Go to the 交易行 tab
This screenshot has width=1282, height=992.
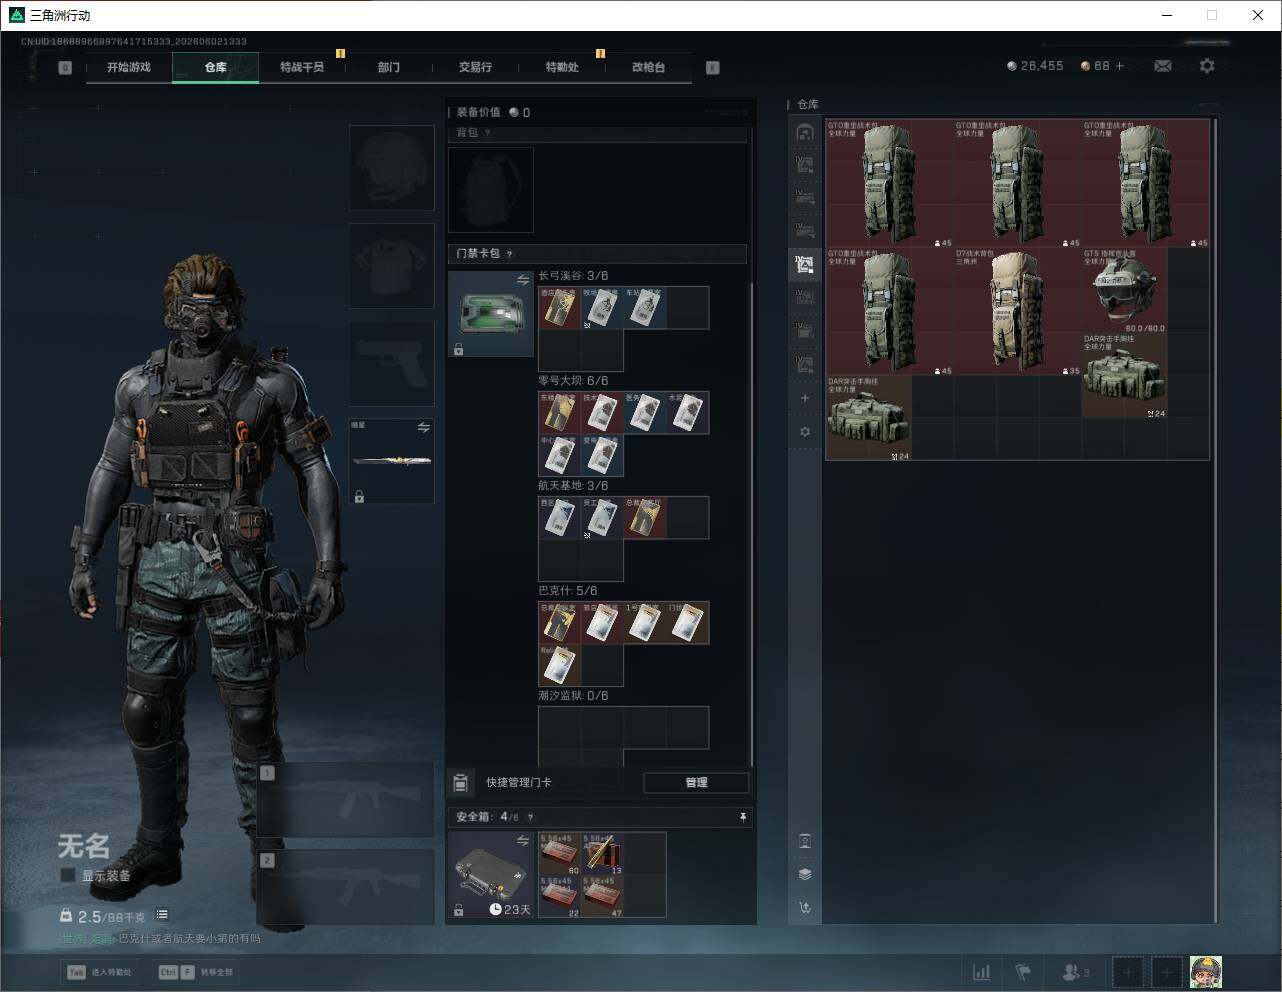(x=475, y=67)
